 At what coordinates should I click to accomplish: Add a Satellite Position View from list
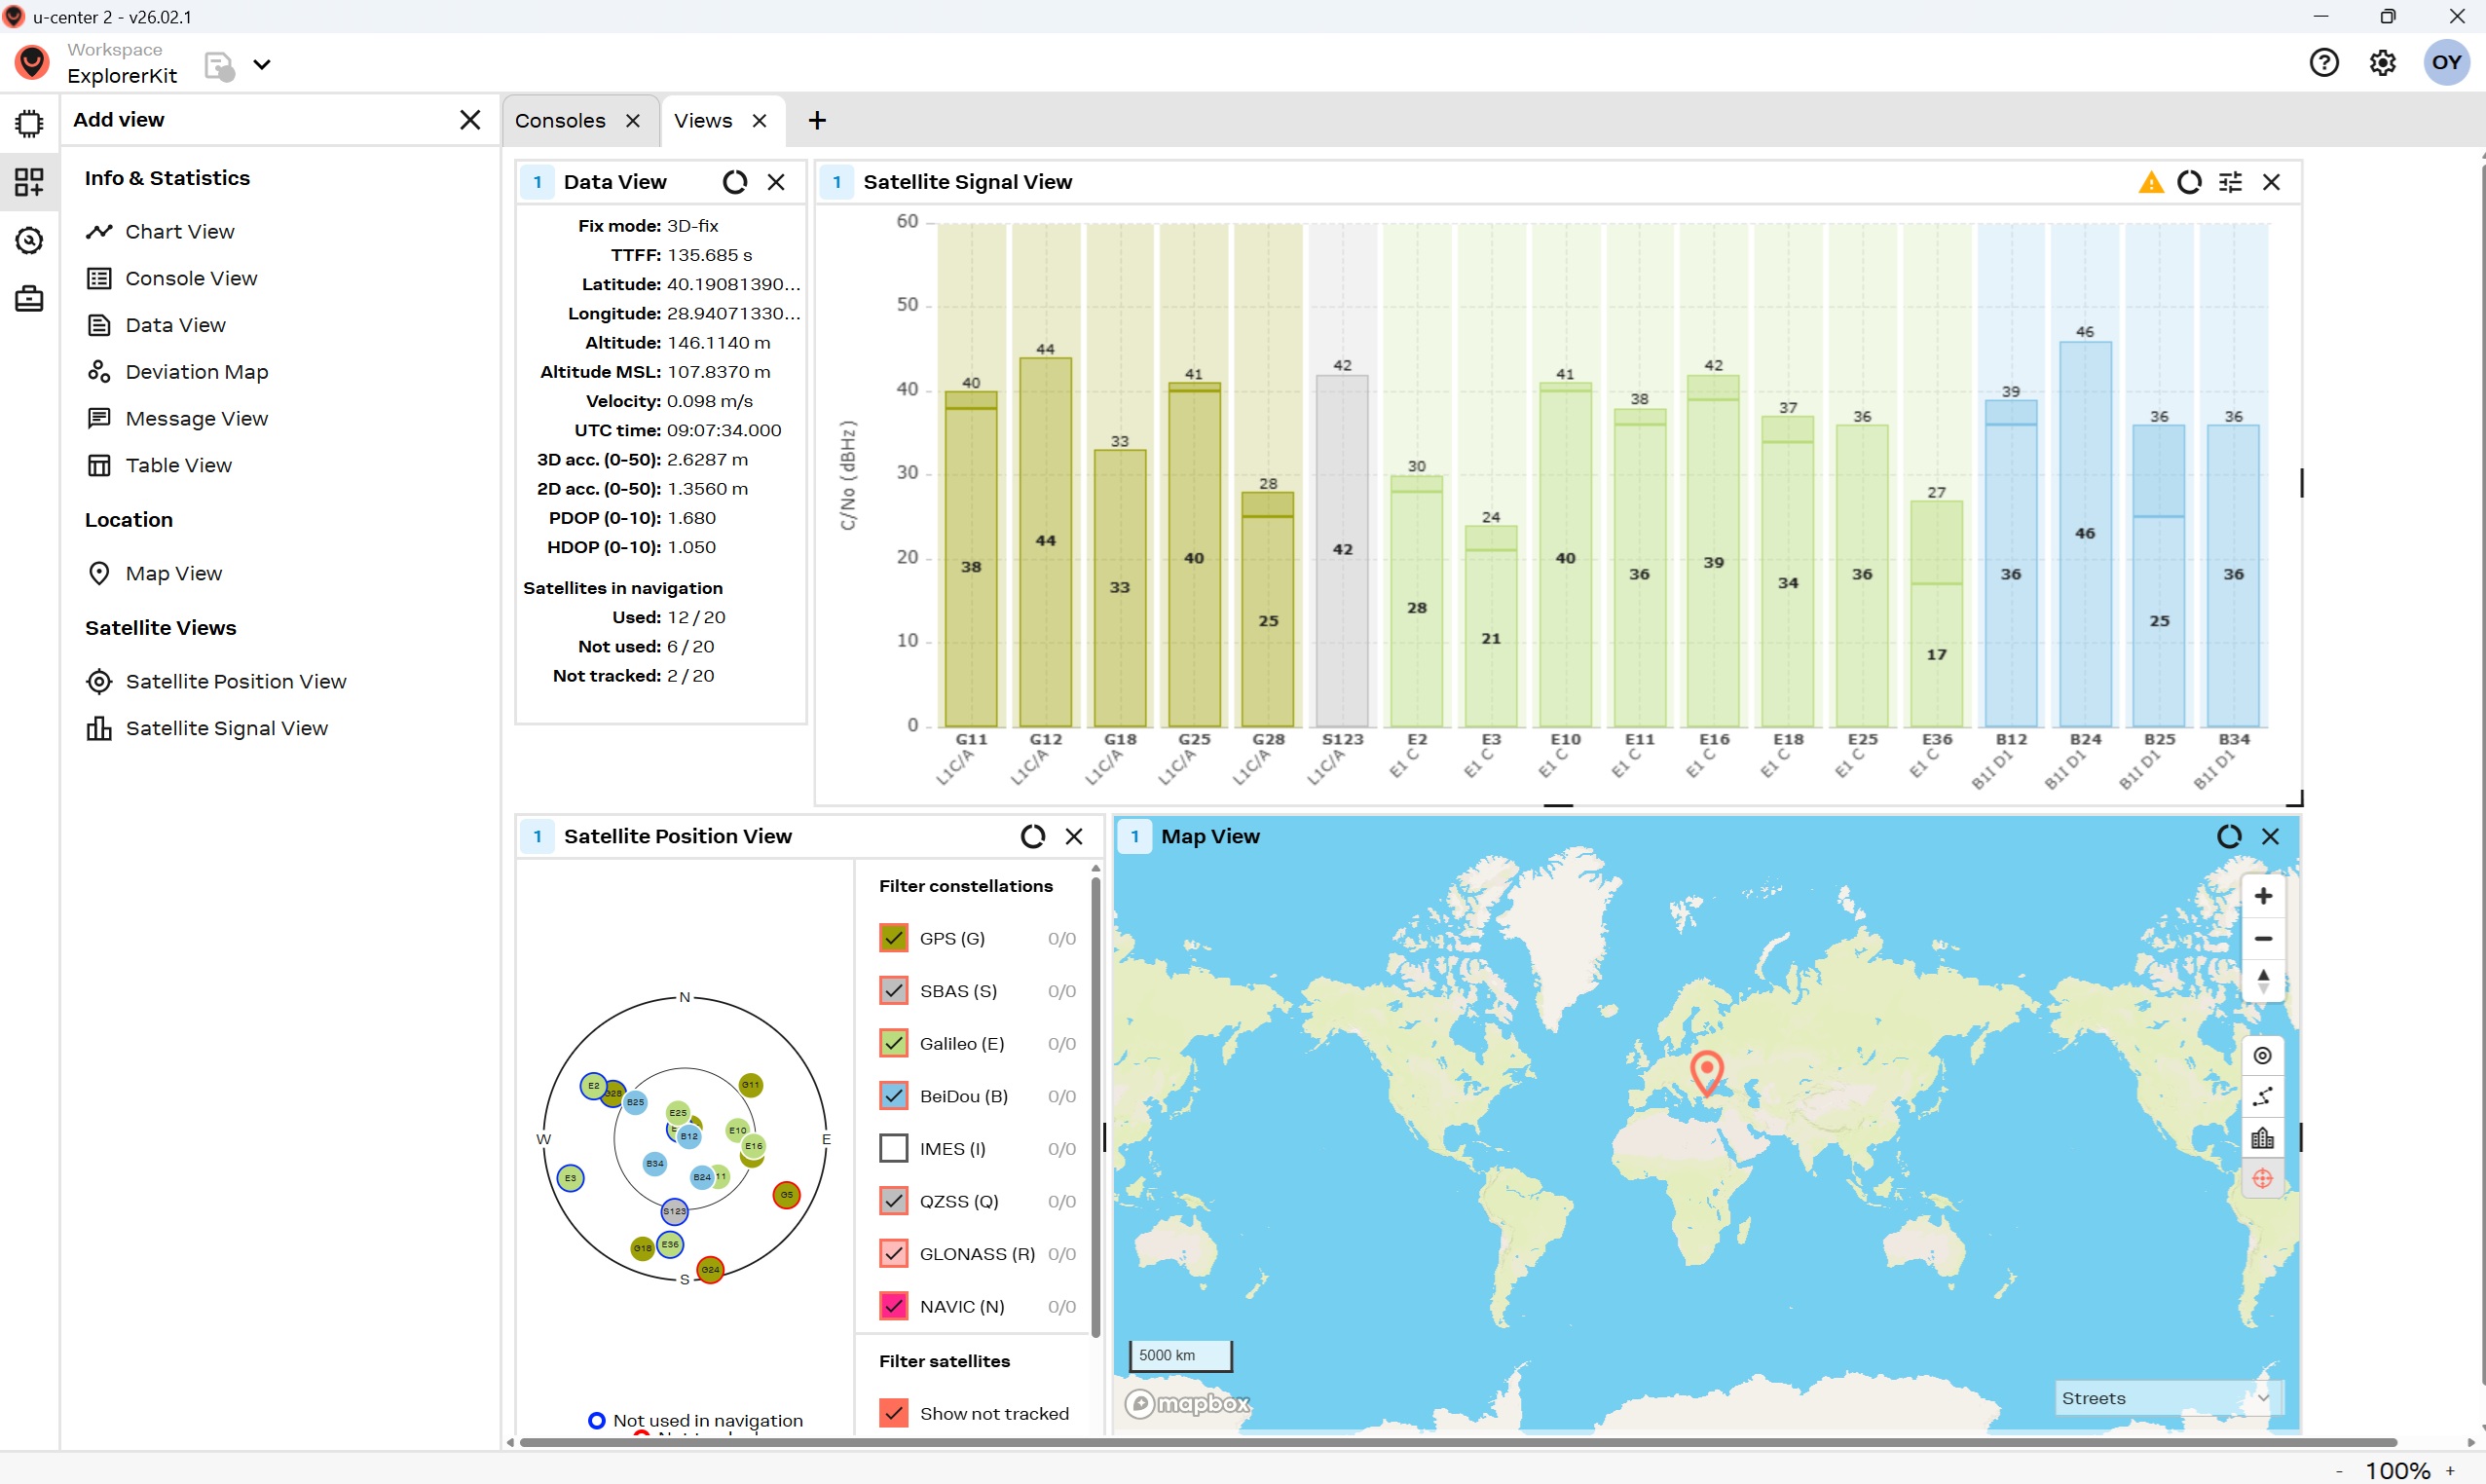coord(235,681)
